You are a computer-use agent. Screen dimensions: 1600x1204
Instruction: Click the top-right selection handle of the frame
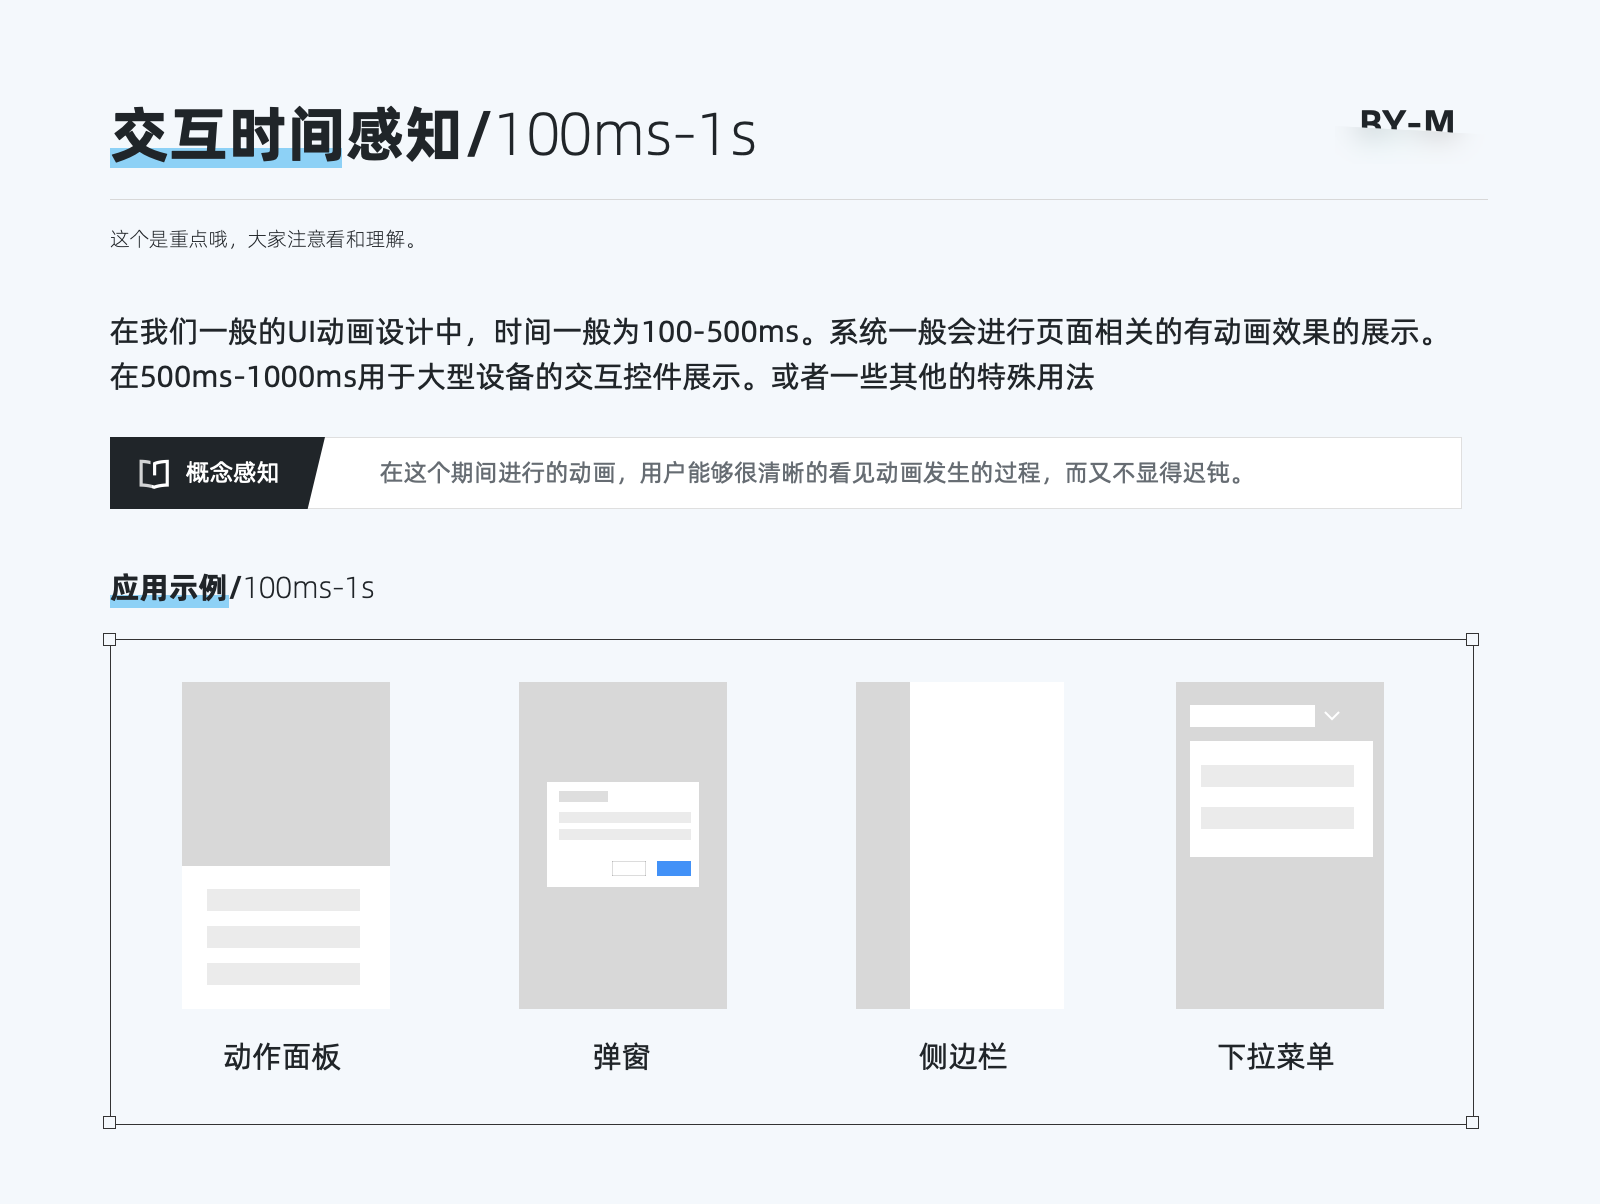(x=1472, y=640)
